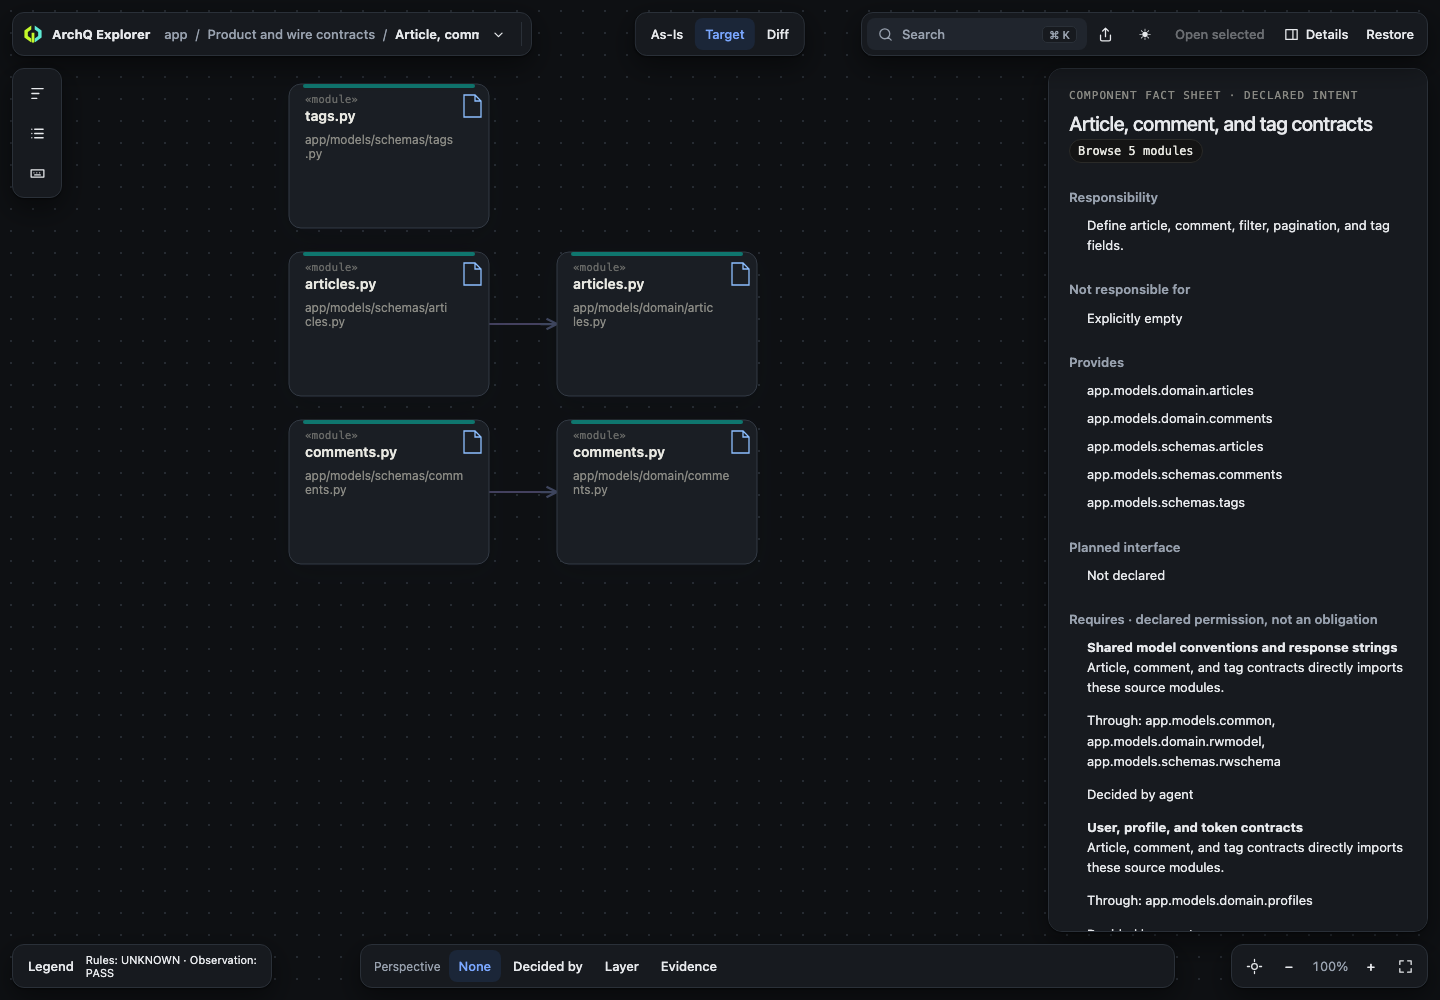The height and width of the screenshot is (1000, 1440).
Task: Zoom in with the plus icon
Action: (1371, 966)
